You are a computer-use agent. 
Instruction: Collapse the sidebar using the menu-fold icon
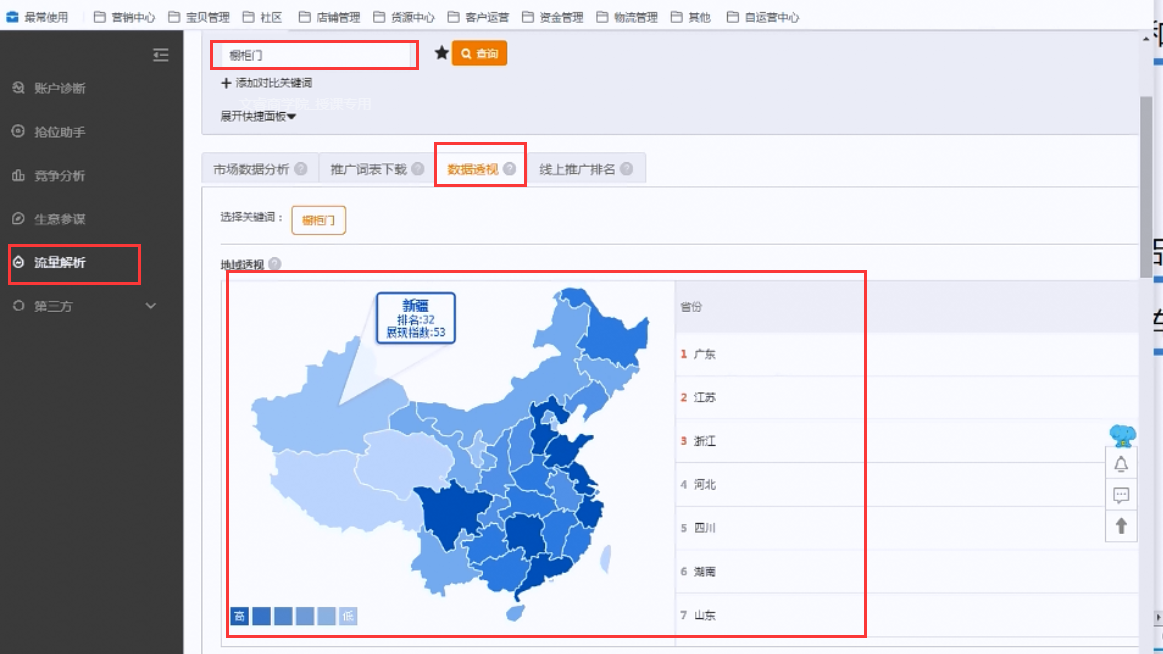coord(160,55)
